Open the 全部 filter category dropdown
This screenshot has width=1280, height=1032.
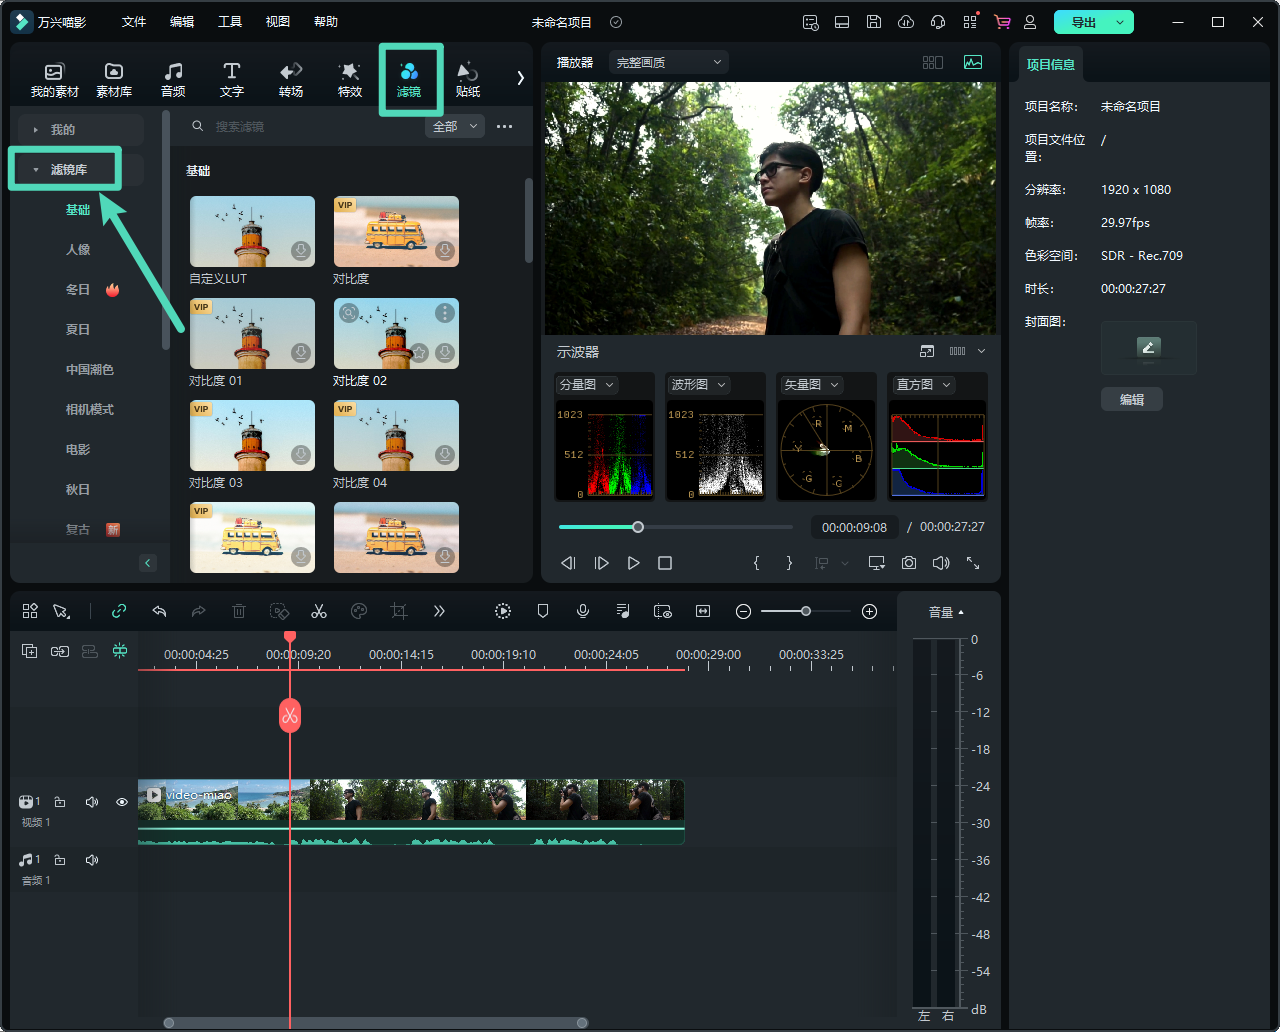point(455,126)
